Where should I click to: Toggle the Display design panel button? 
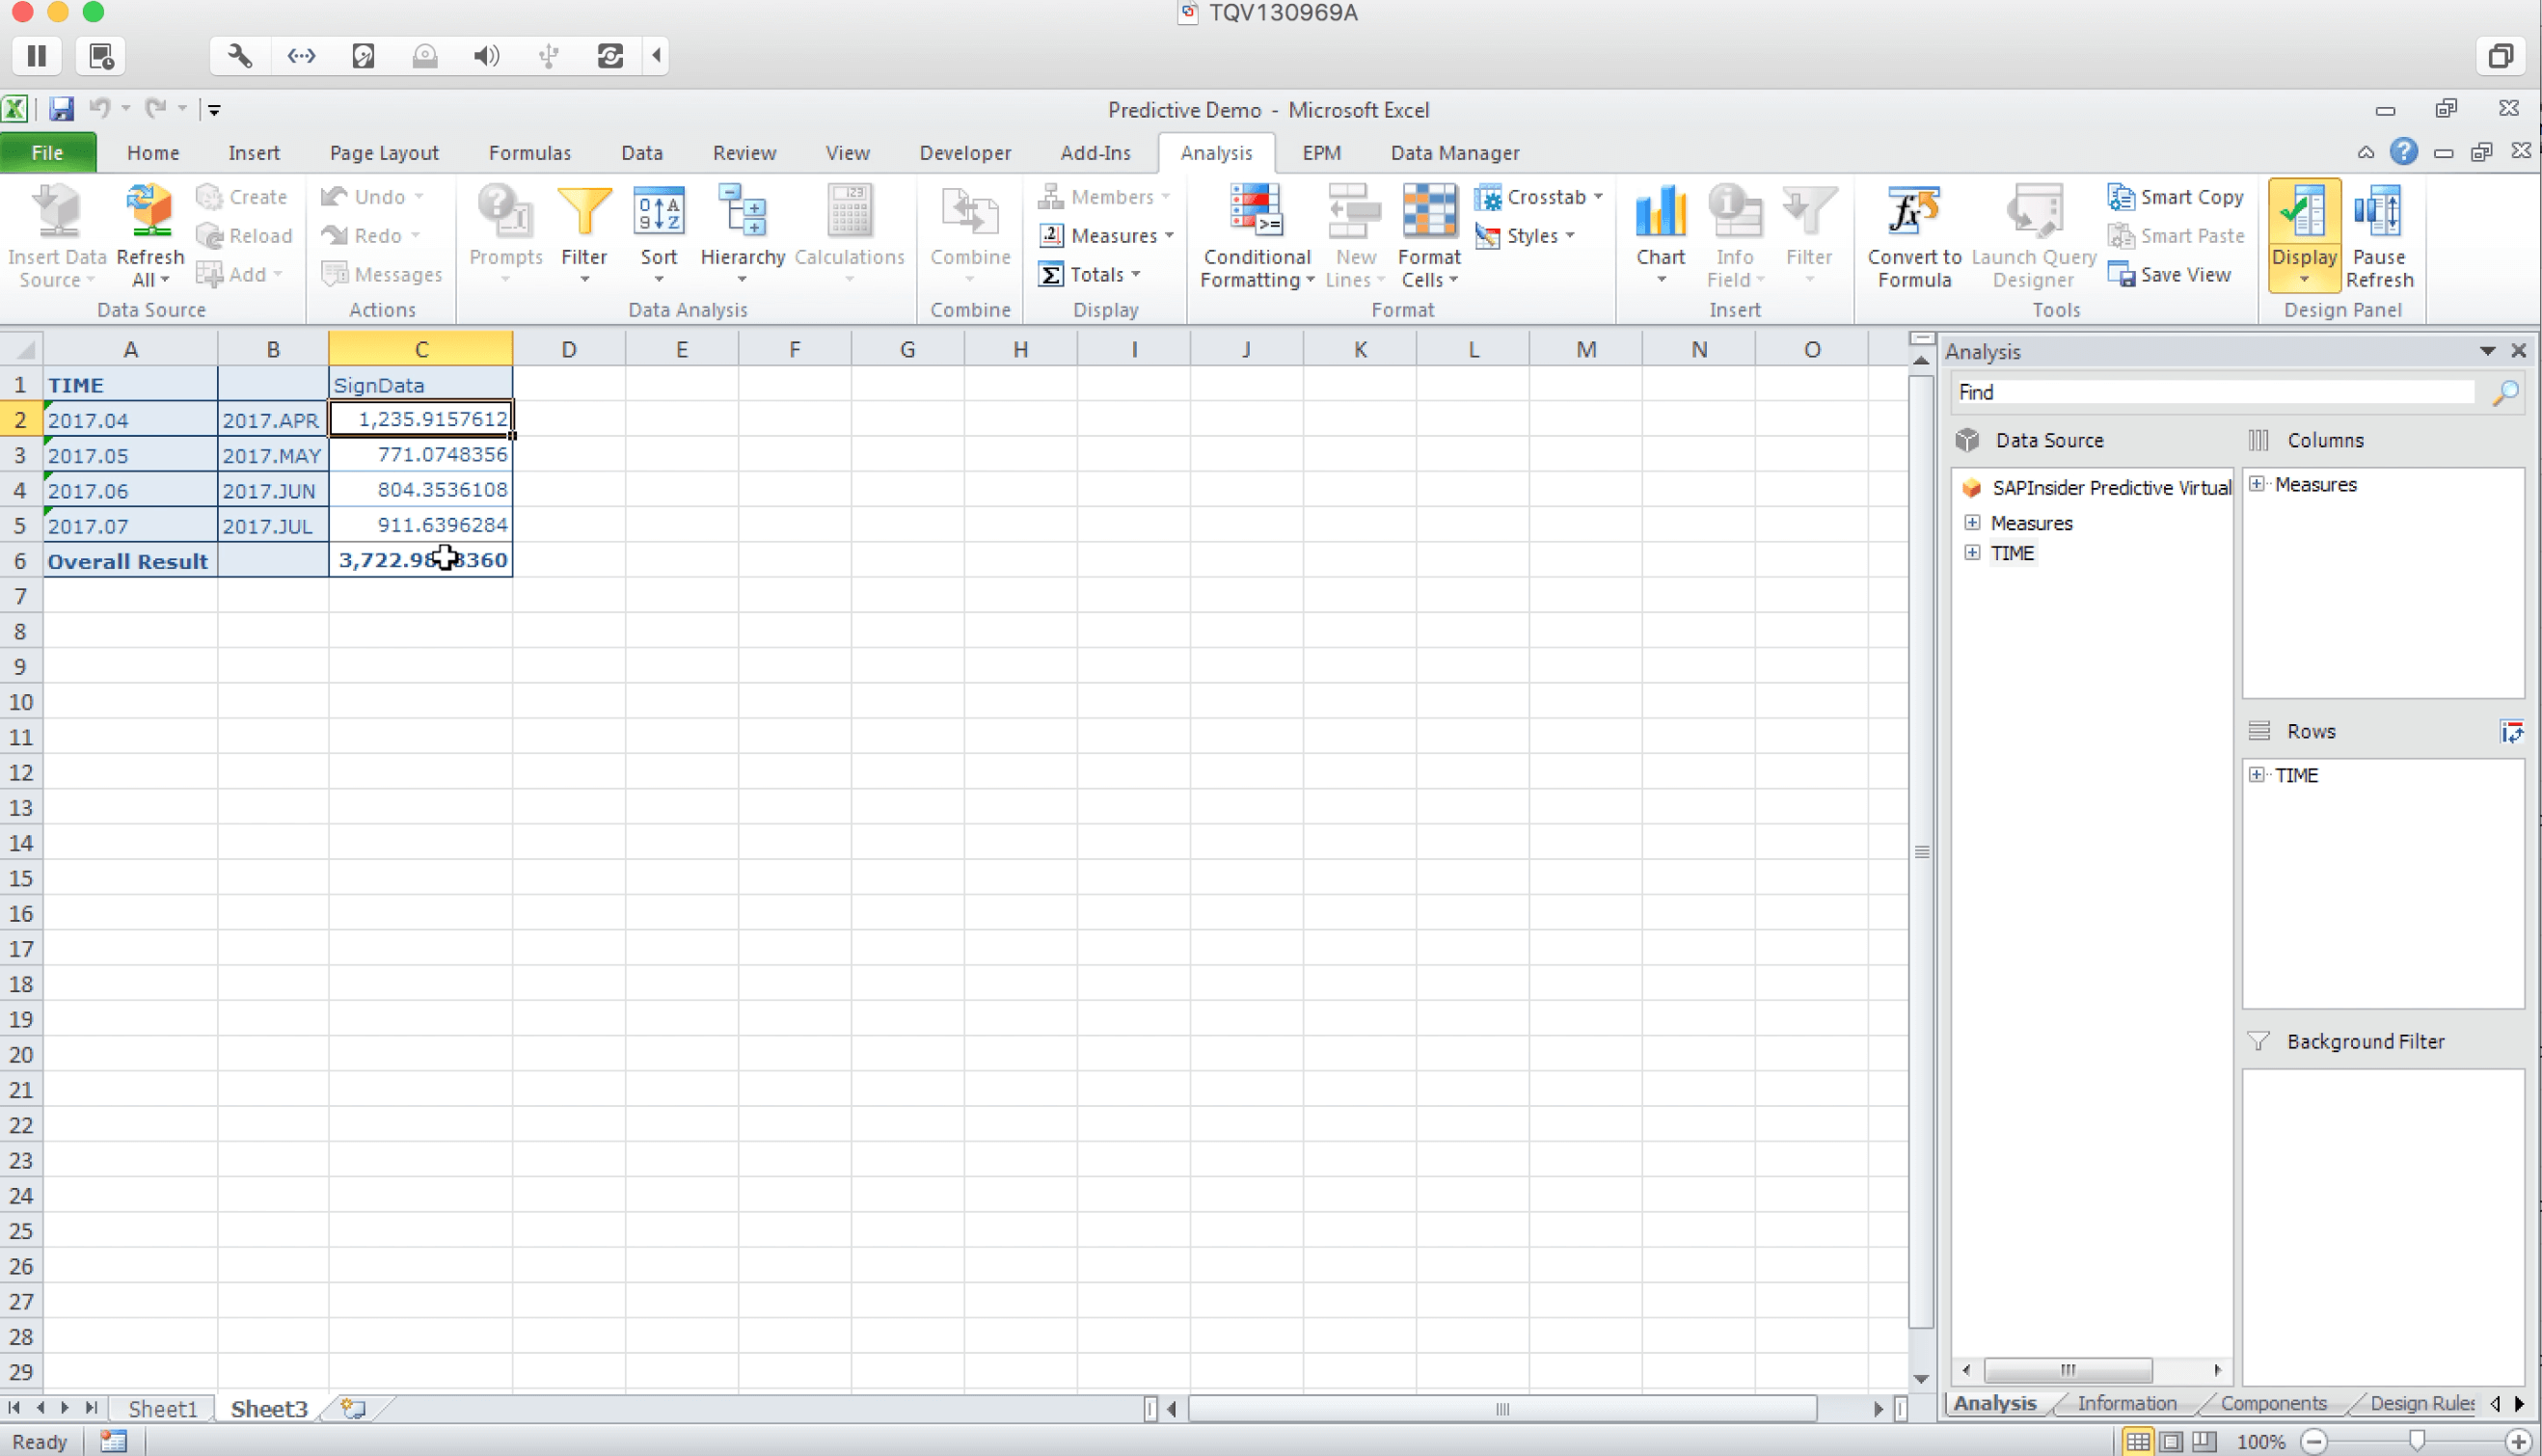(x=2303, y=235)
